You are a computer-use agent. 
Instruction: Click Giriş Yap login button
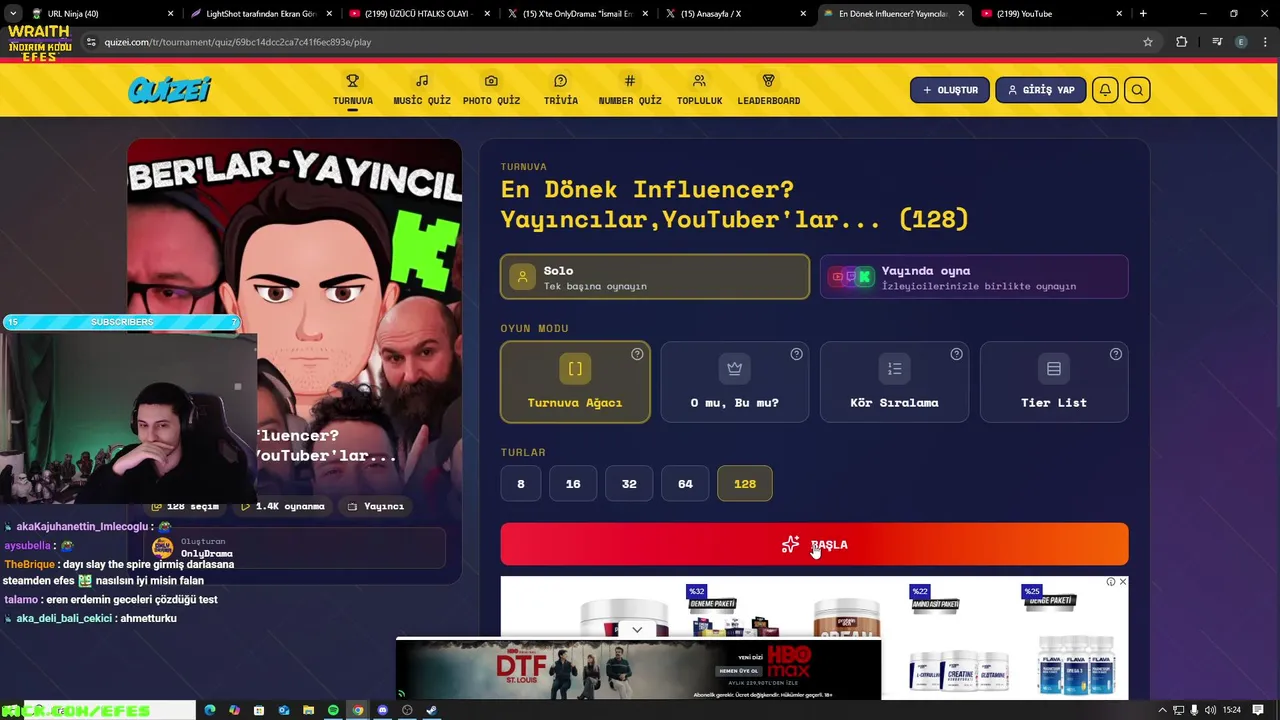coord(1041,90)
